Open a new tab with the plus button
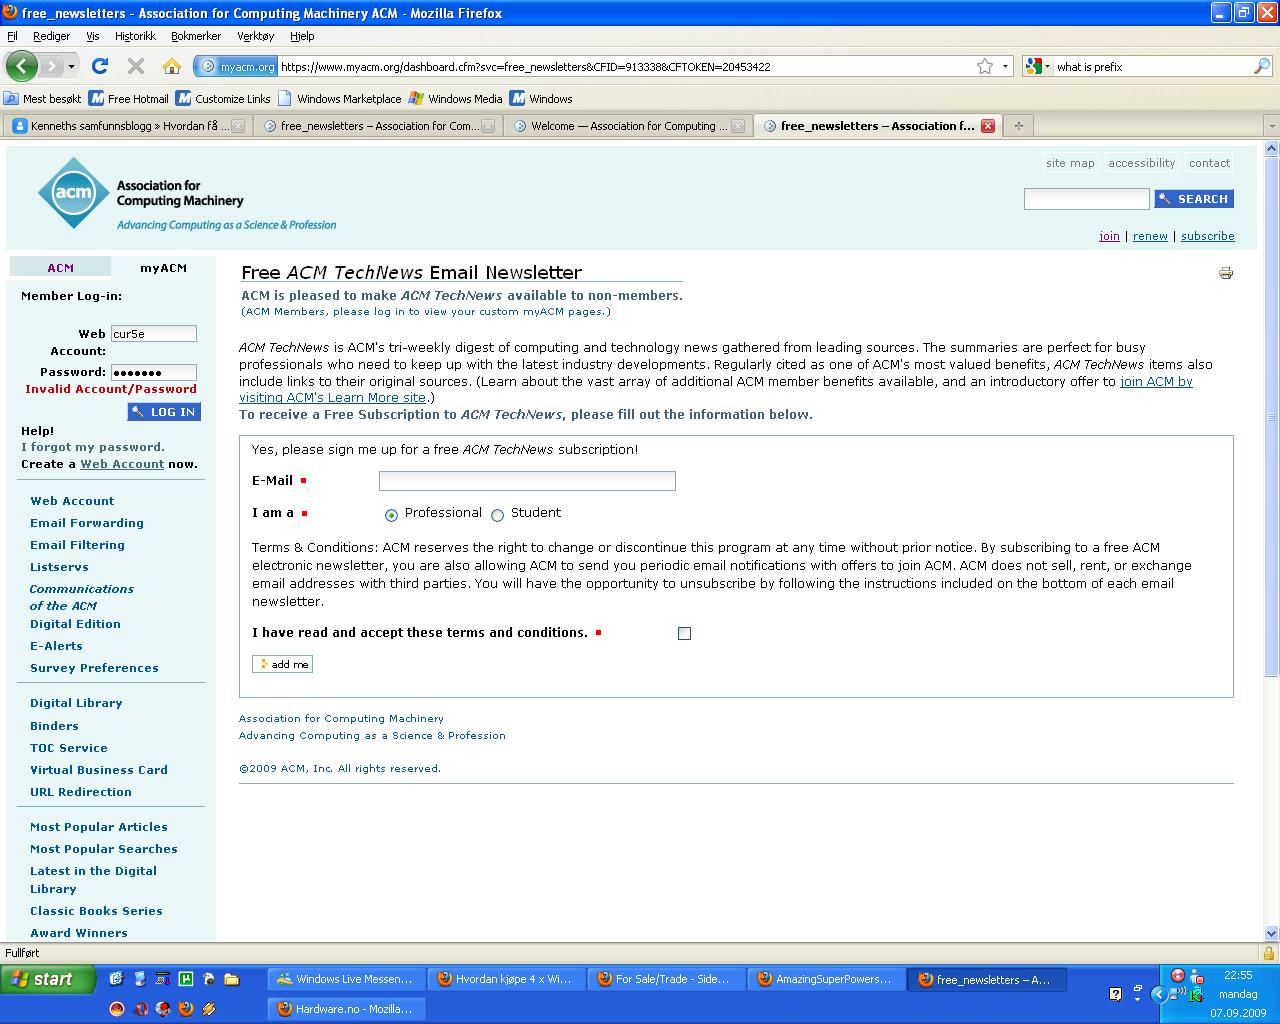1280x1024 pixels. tap(1019, 126)
